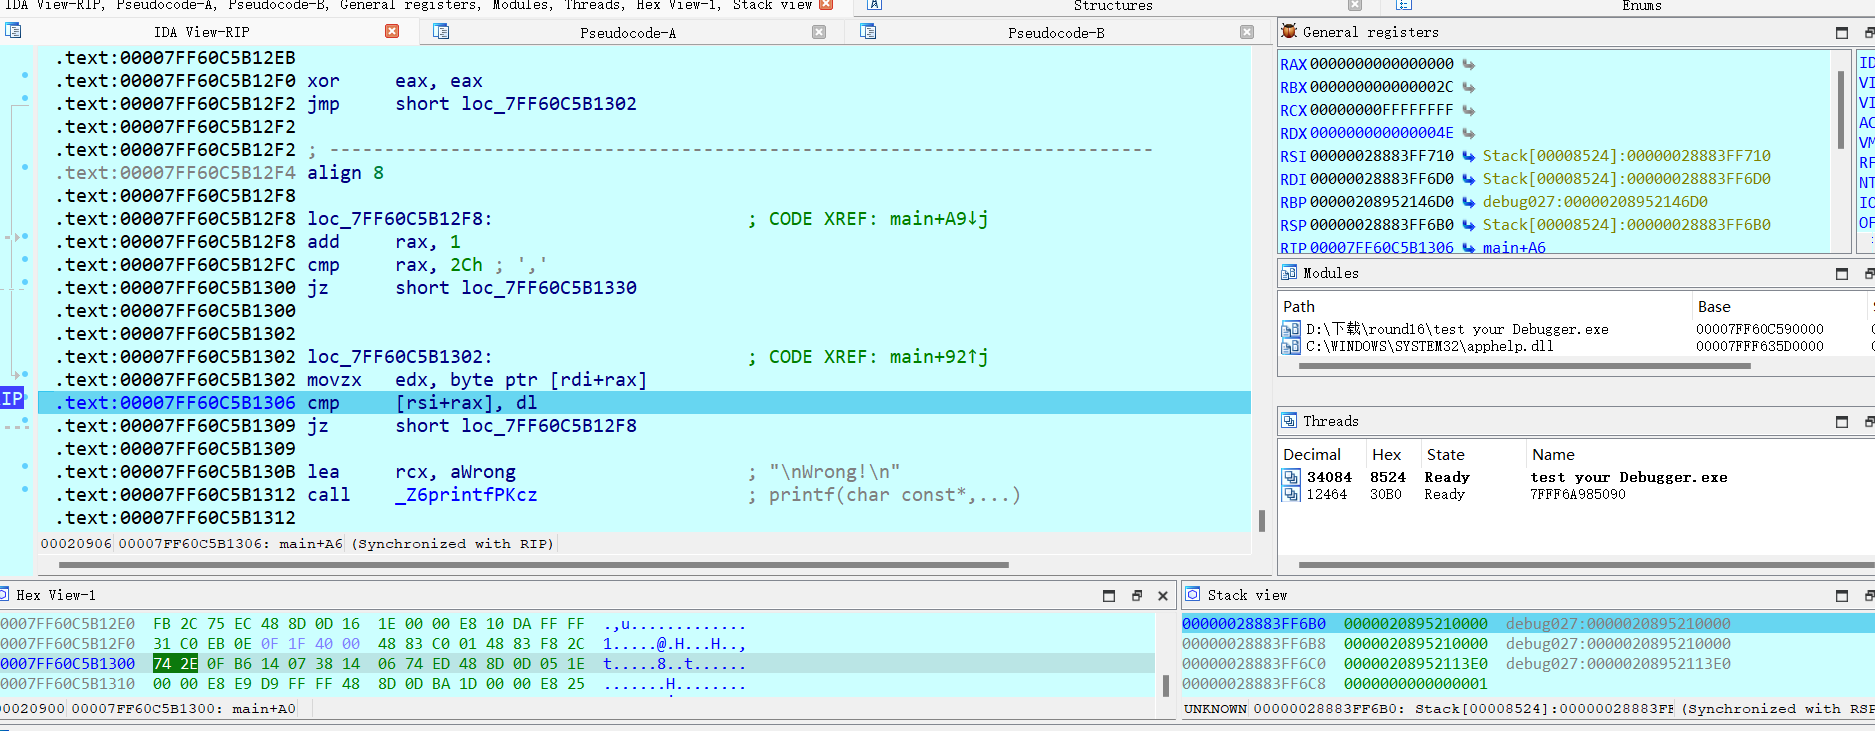Sort modules by Base column header
The image size is (1875, 731).
pos(1780,306)
